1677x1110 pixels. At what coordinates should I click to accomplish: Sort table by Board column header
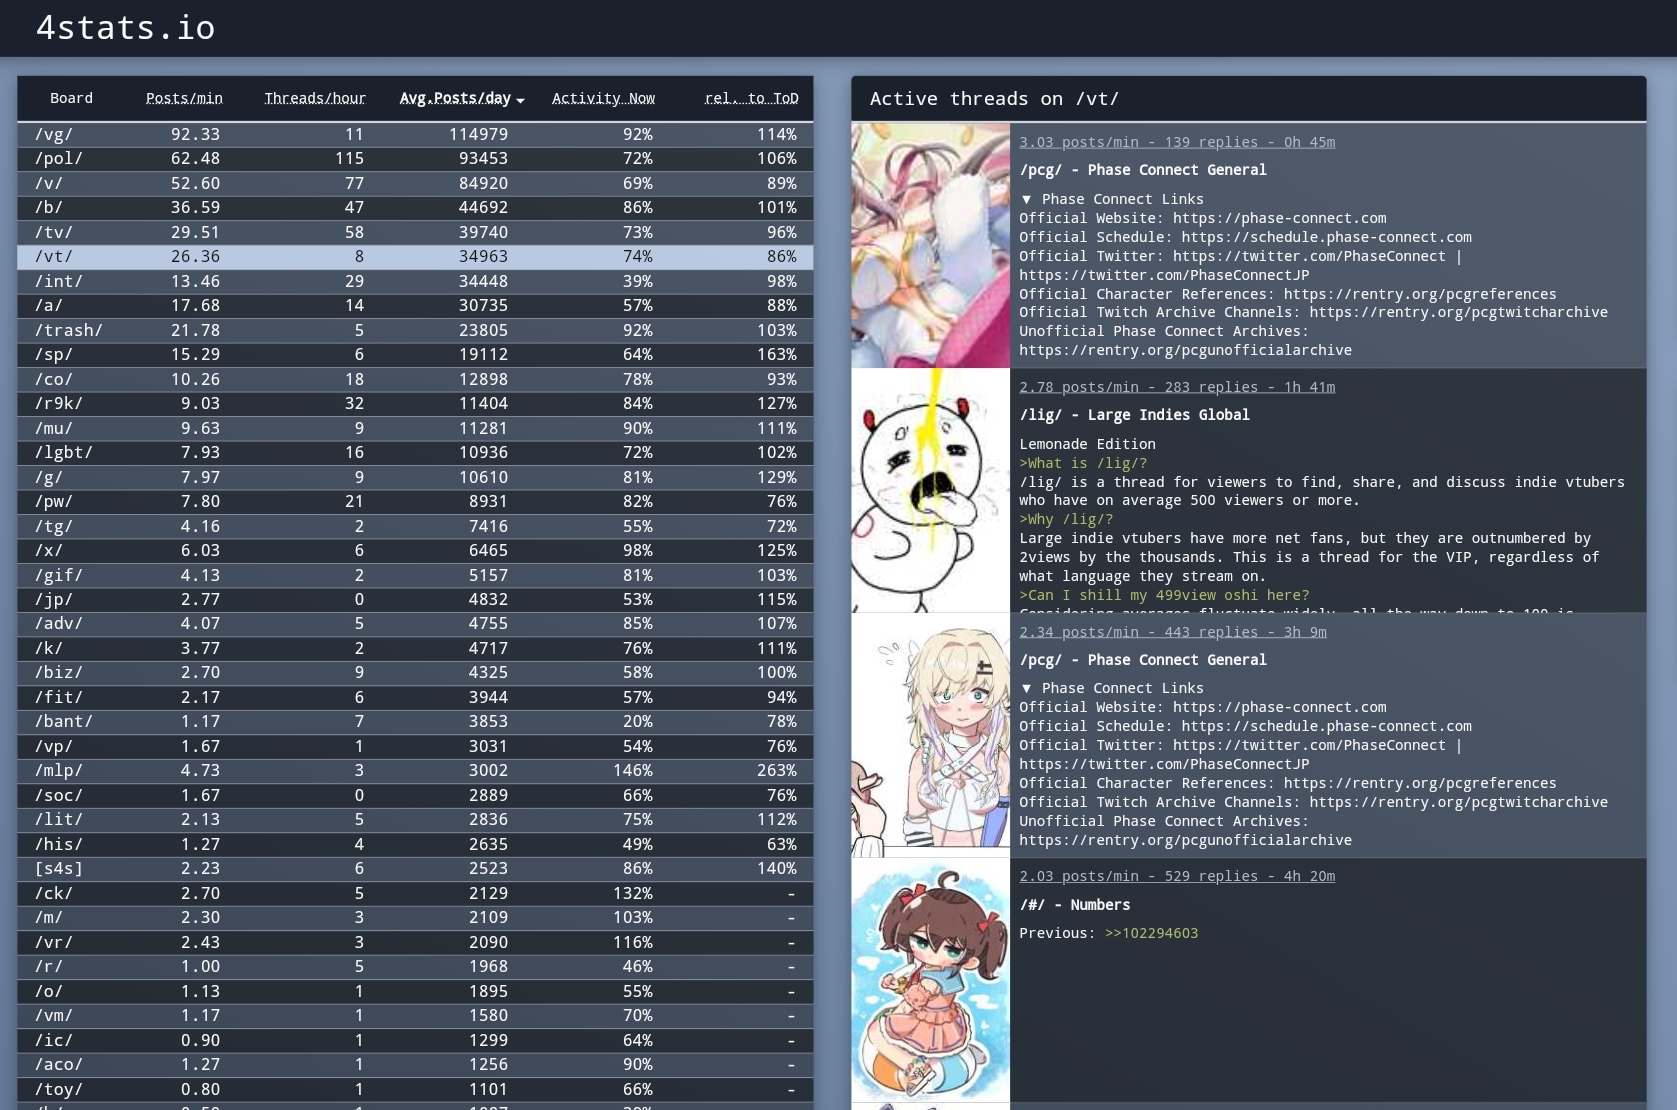(71, 98)
